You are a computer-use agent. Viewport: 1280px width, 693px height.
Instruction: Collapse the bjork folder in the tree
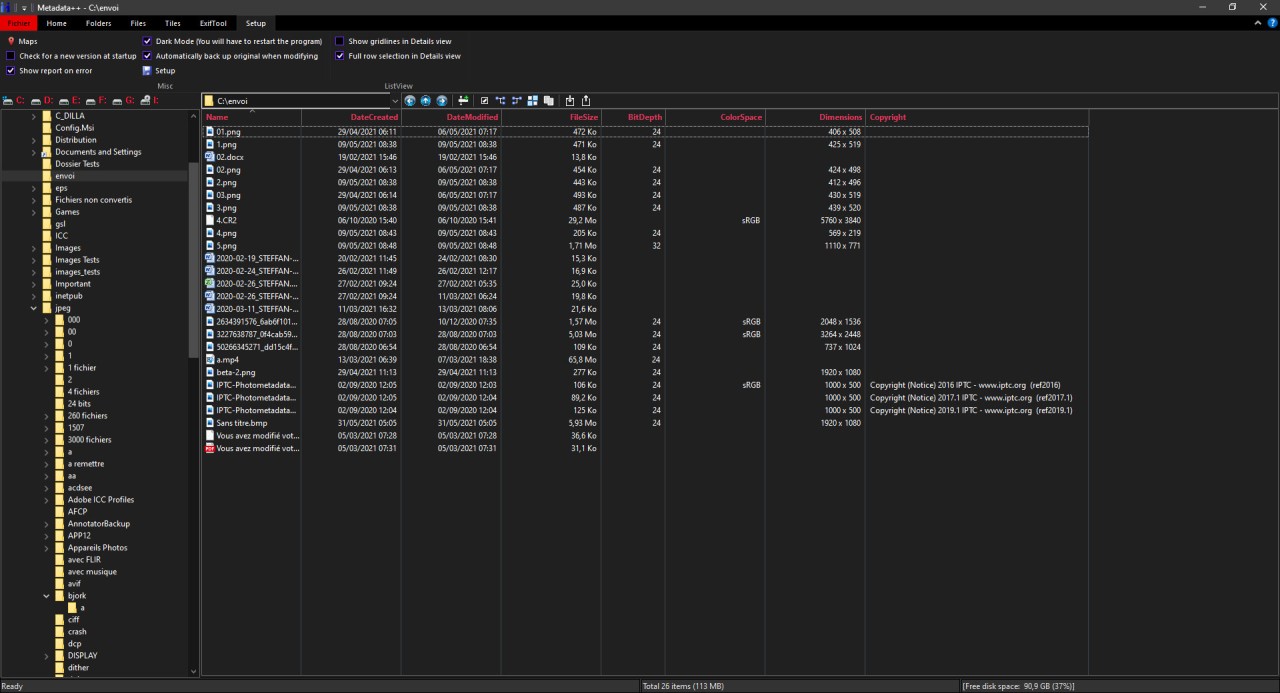(x=46, y=596)
